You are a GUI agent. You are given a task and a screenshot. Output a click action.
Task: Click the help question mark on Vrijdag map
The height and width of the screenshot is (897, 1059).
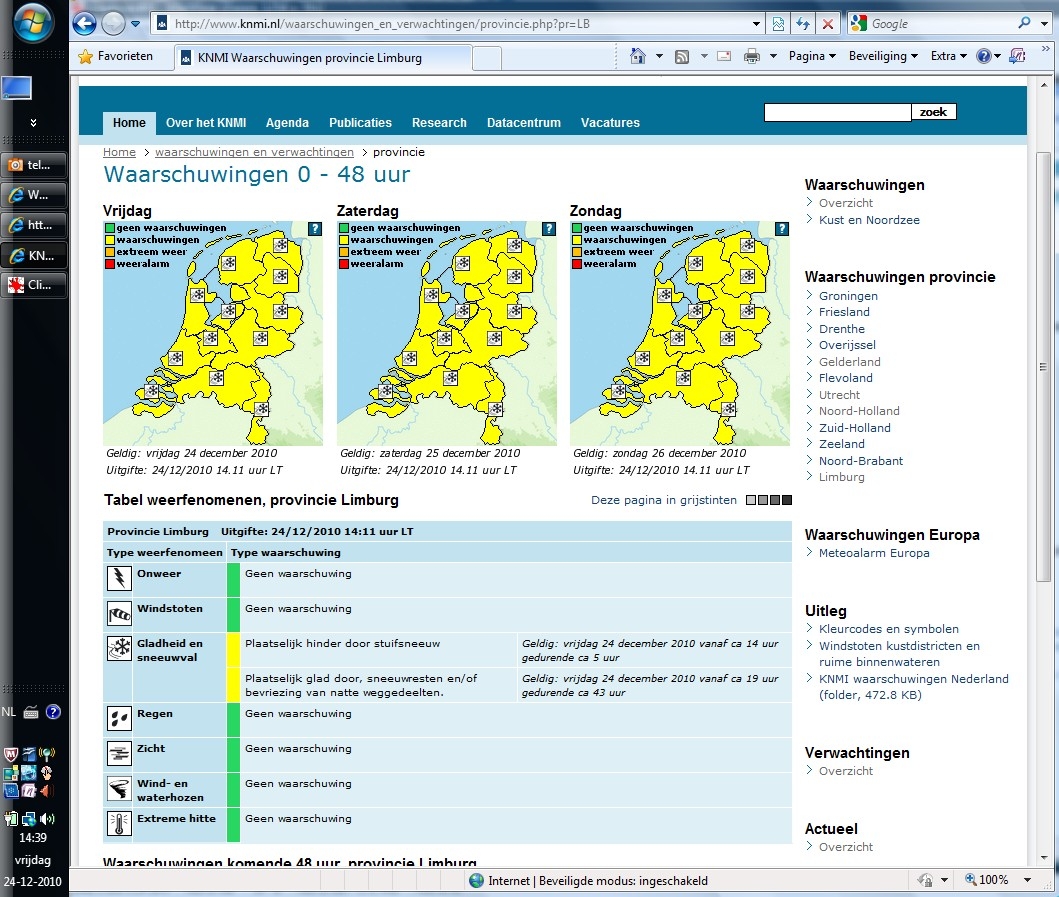[x=315, y=229]
